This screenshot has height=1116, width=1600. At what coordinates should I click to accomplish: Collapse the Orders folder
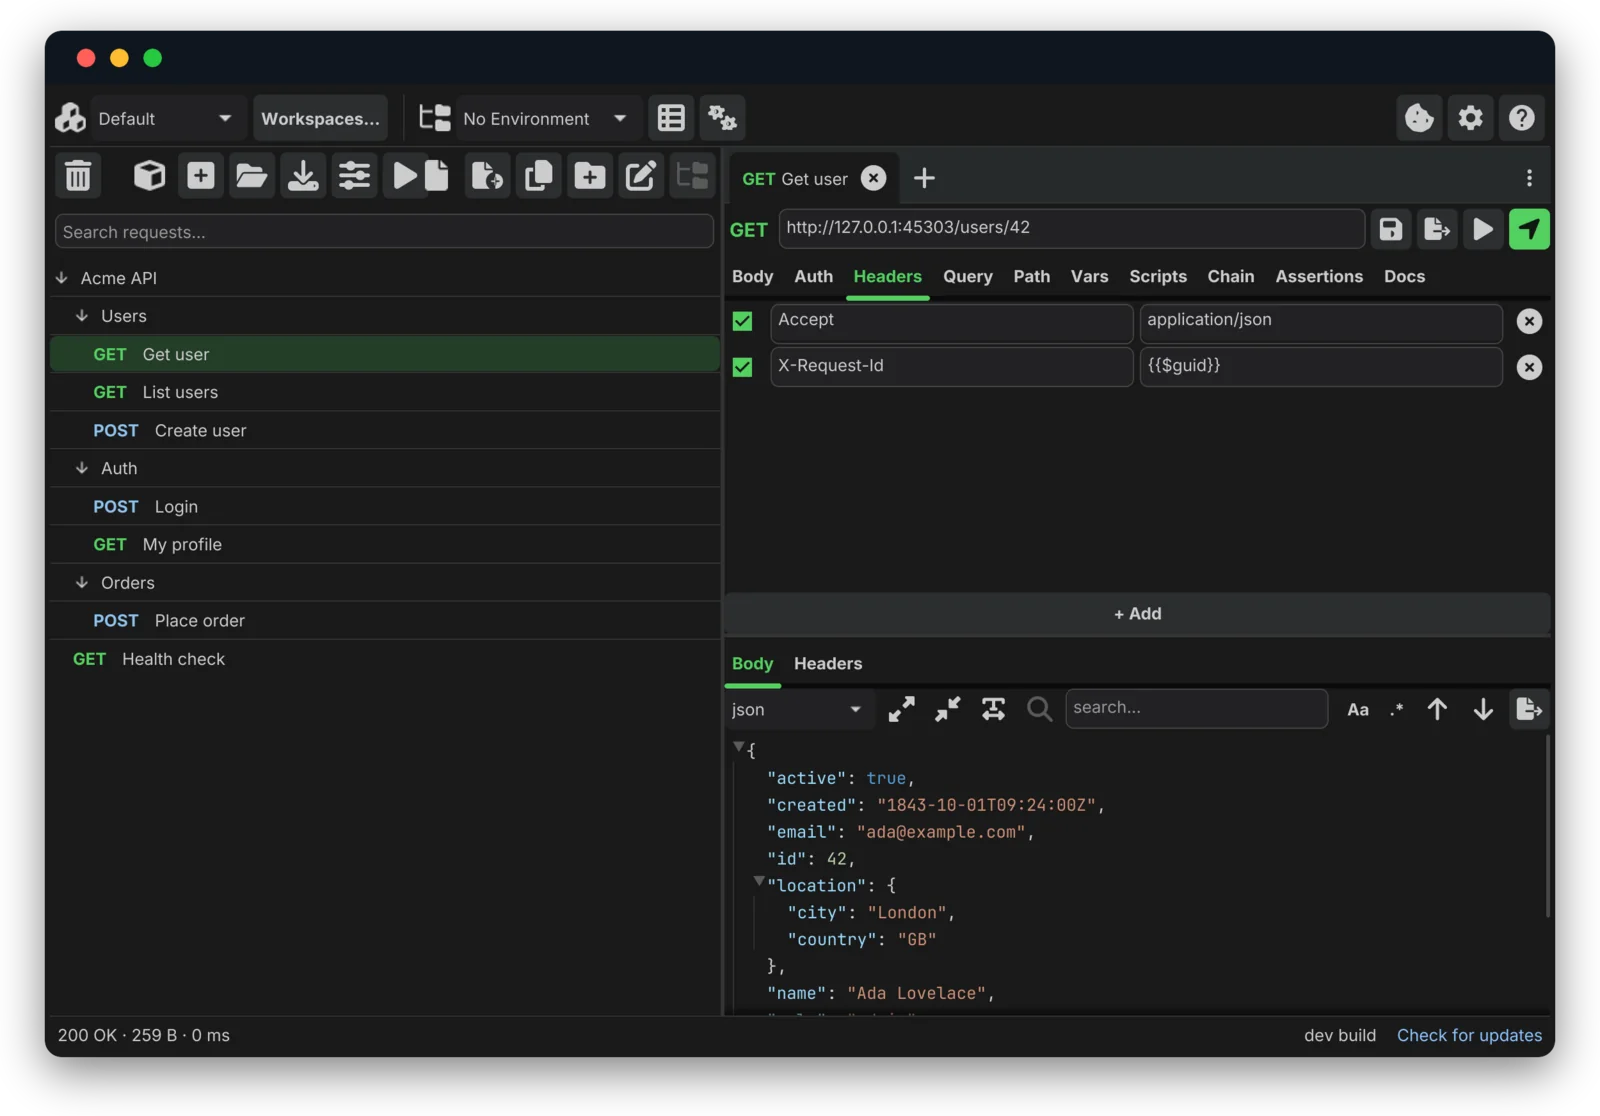pyautogui.click(x=82, y=582)
